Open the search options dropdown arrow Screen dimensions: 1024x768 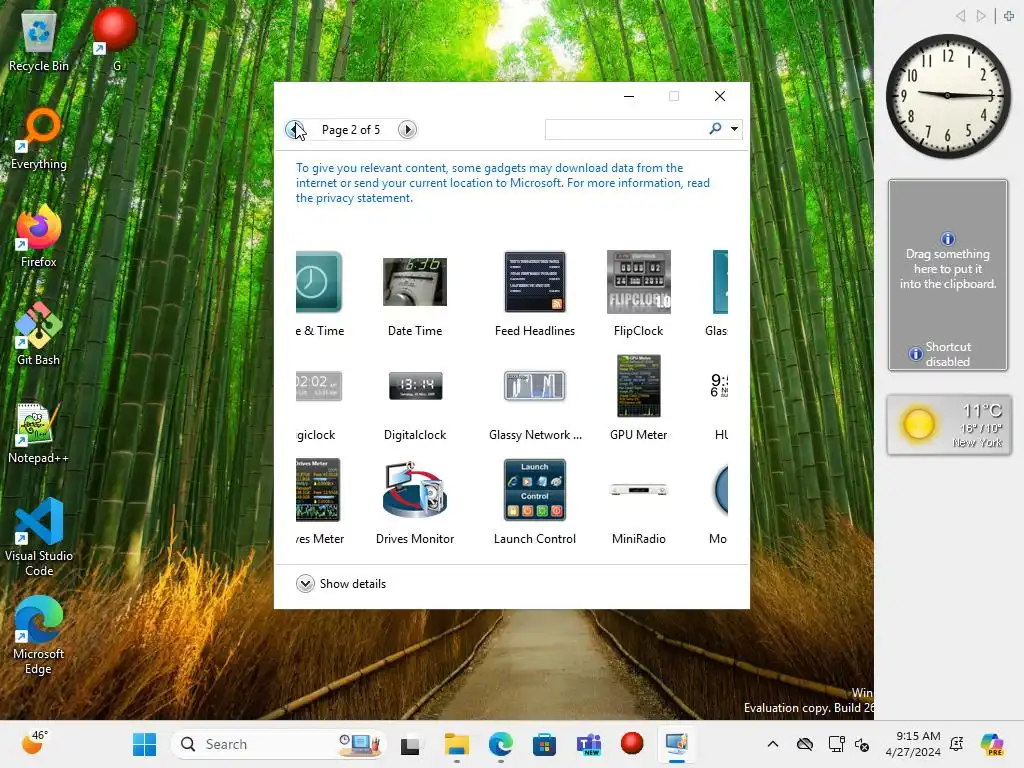(735, 129)
